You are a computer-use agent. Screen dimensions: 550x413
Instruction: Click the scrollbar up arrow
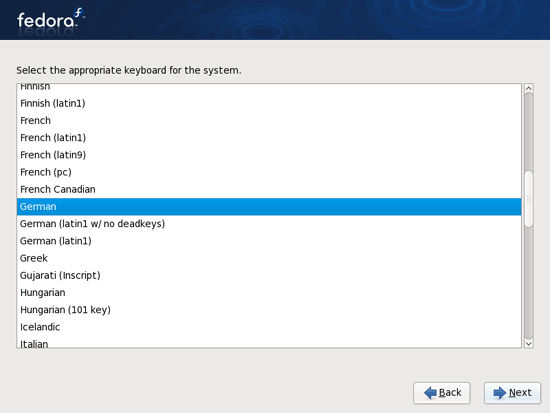click(529, 88)
